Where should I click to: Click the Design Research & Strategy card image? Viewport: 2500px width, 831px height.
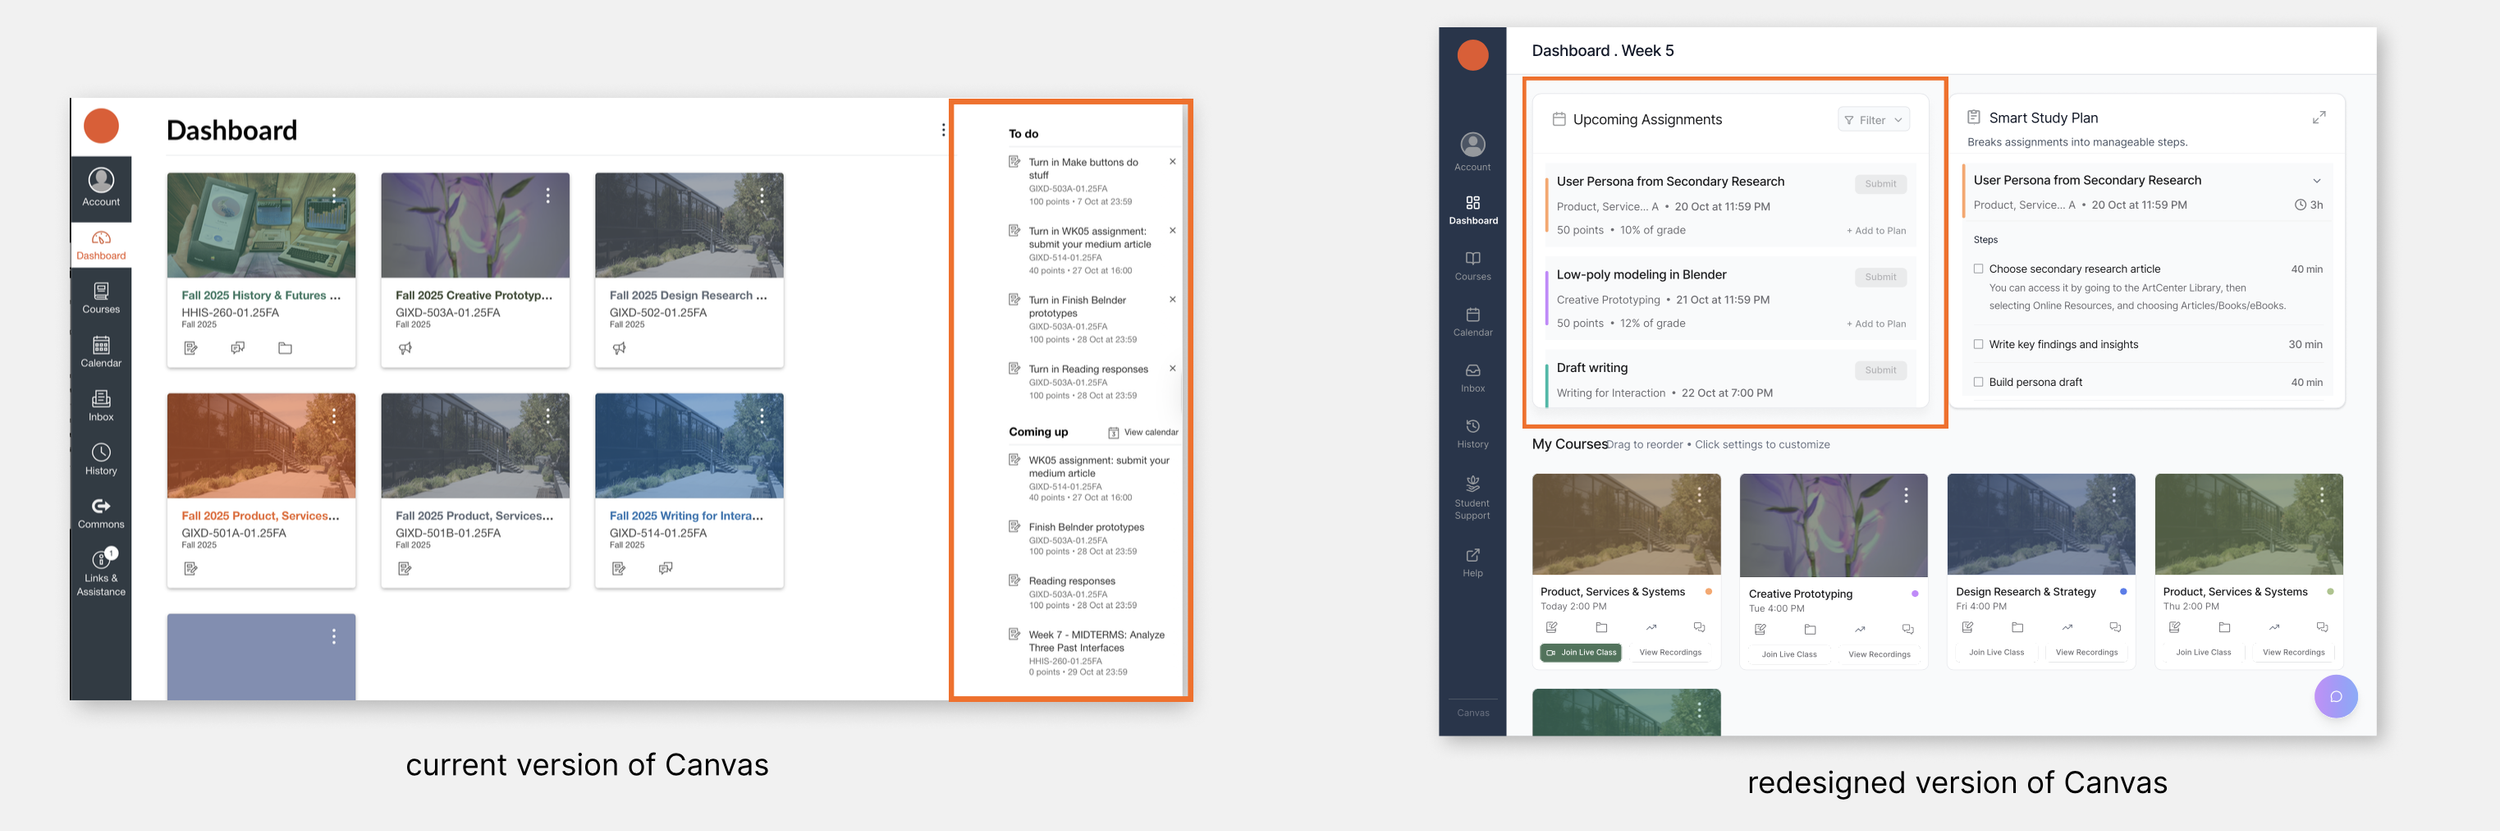tap(2041, 524)
